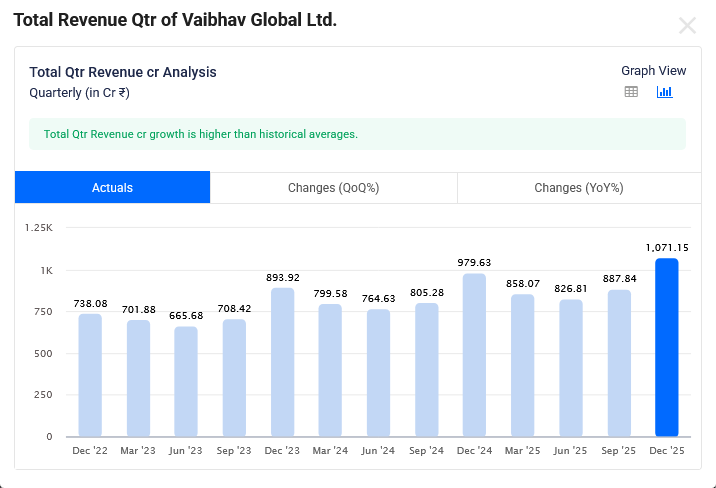Switch to Changes (YoY%) tab

[x=579, y=188]
